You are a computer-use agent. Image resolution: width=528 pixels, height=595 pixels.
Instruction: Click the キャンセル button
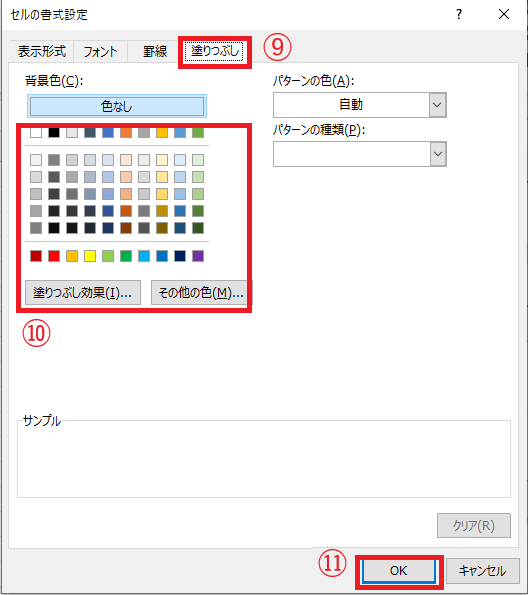[x=482, y=571]
